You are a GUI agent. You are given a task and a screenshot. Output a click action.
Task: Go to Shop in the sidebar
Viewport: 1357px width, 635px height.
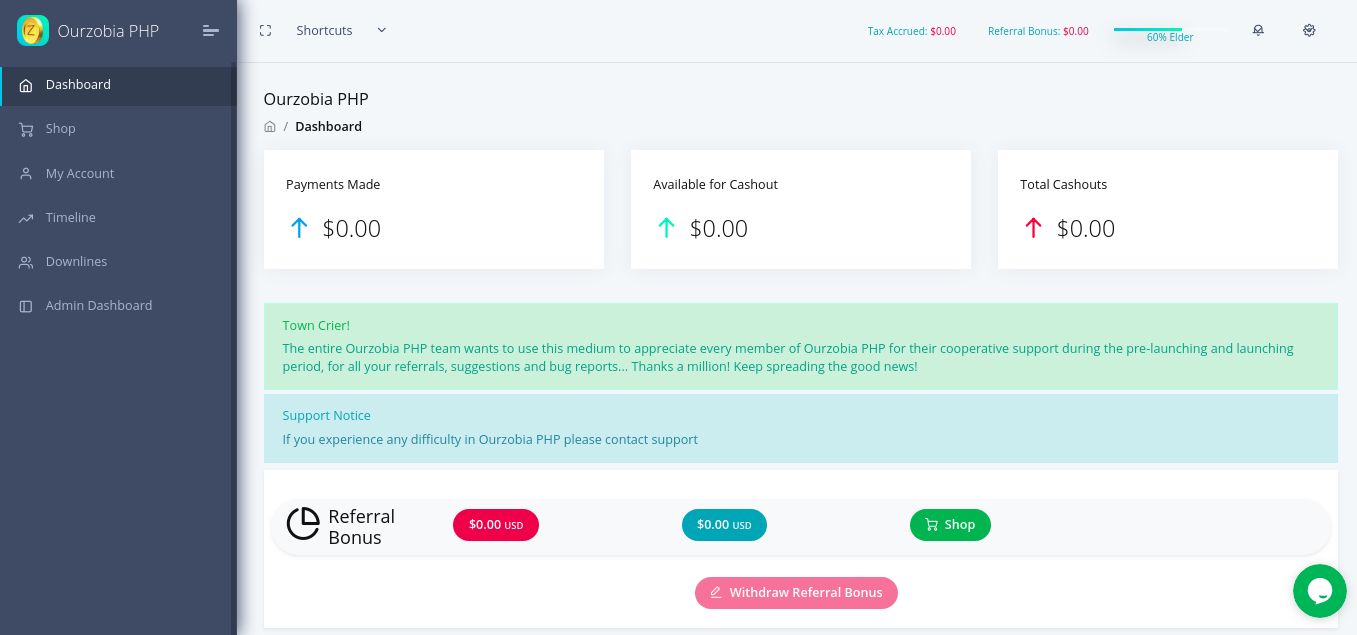(60, 129)
